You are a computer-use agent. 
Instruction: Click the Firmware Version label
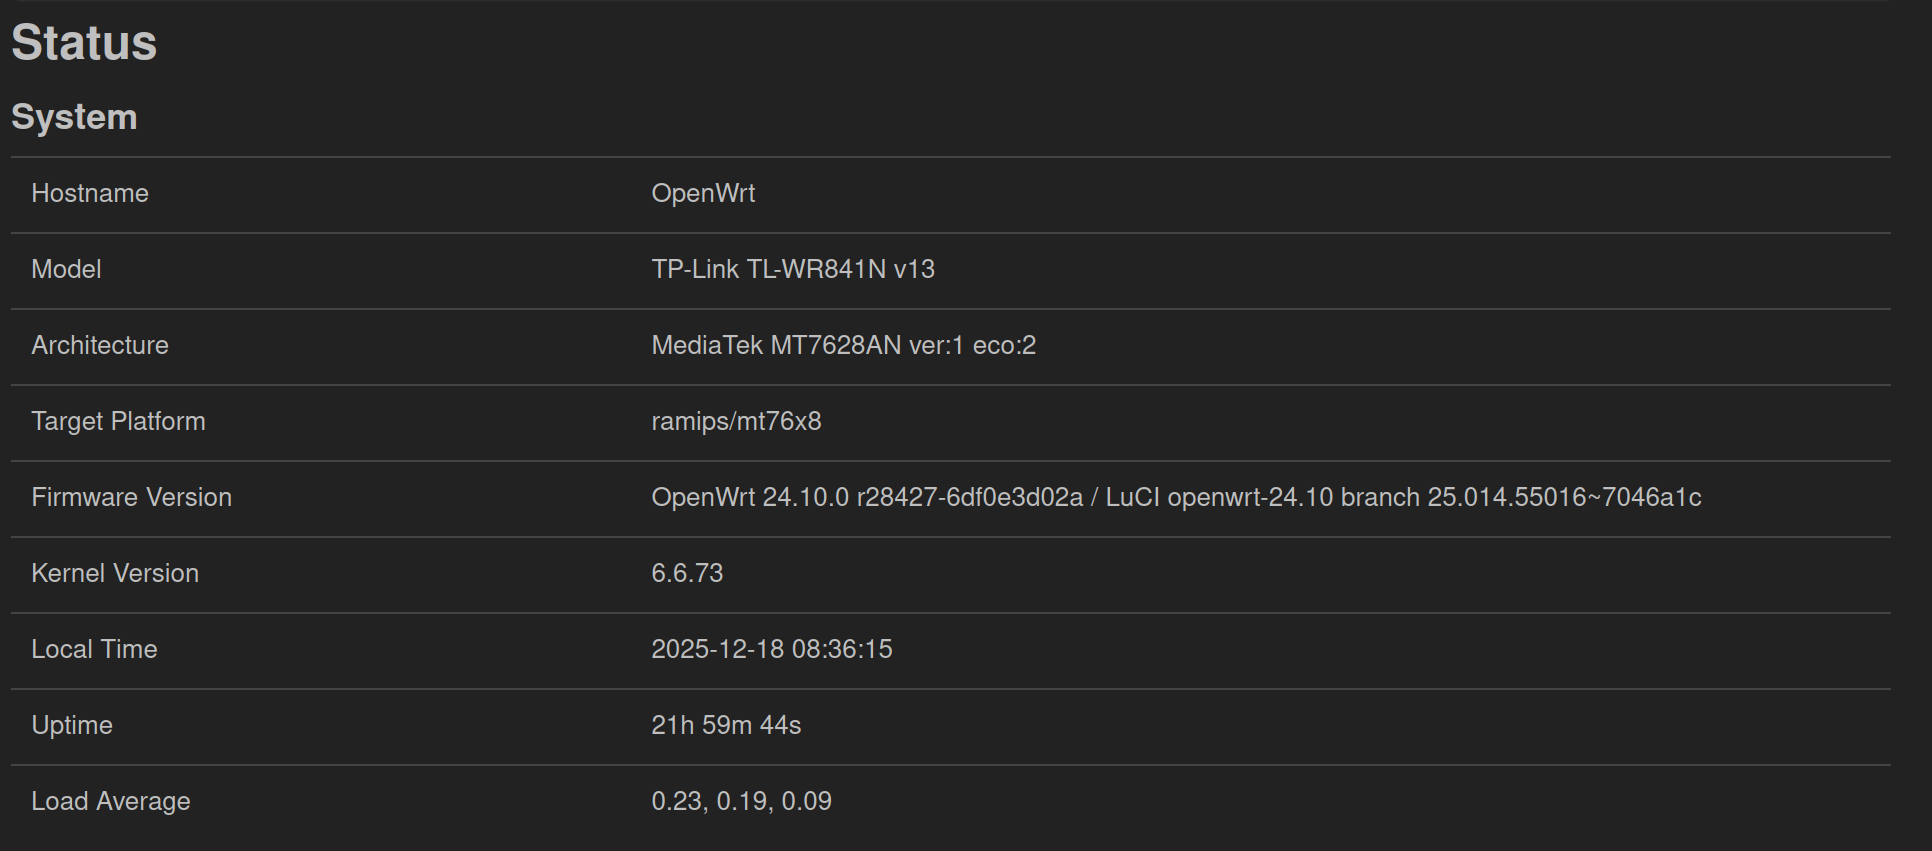pyautogui.click(x=131, y=497)
